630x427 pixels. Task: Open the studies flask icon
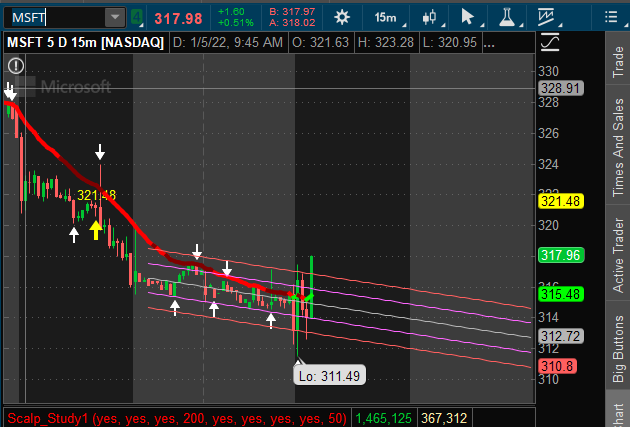507,17
